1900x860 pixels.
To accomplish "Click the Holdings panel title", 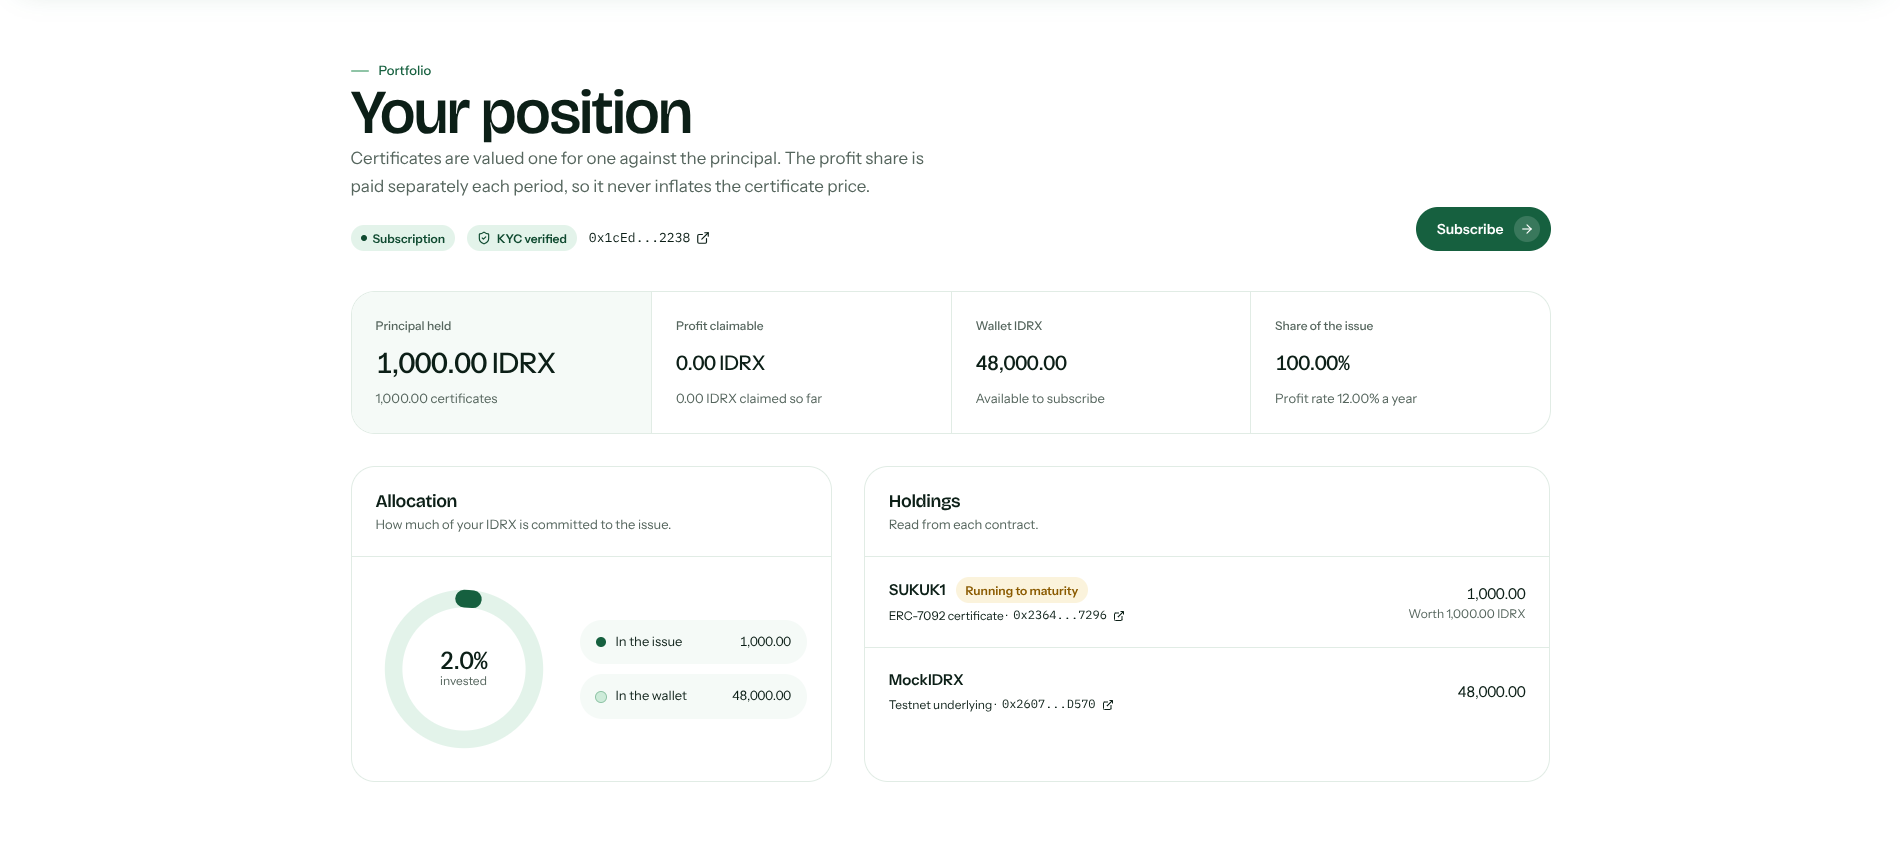I will (924, 501).
